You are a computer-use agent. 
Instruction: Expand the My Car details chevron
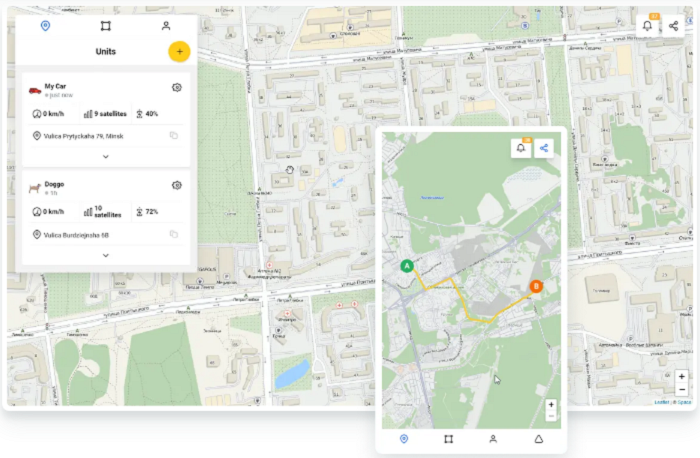[106, 156]
